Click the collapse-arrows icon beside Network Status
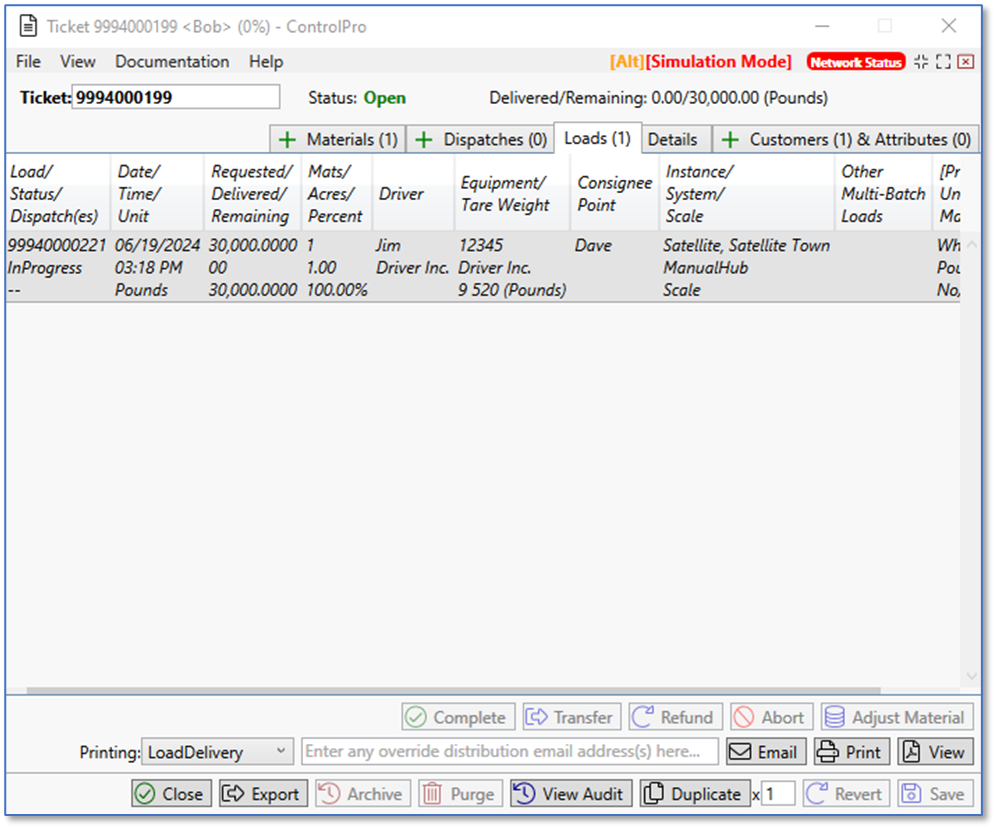 pos(921,62)
